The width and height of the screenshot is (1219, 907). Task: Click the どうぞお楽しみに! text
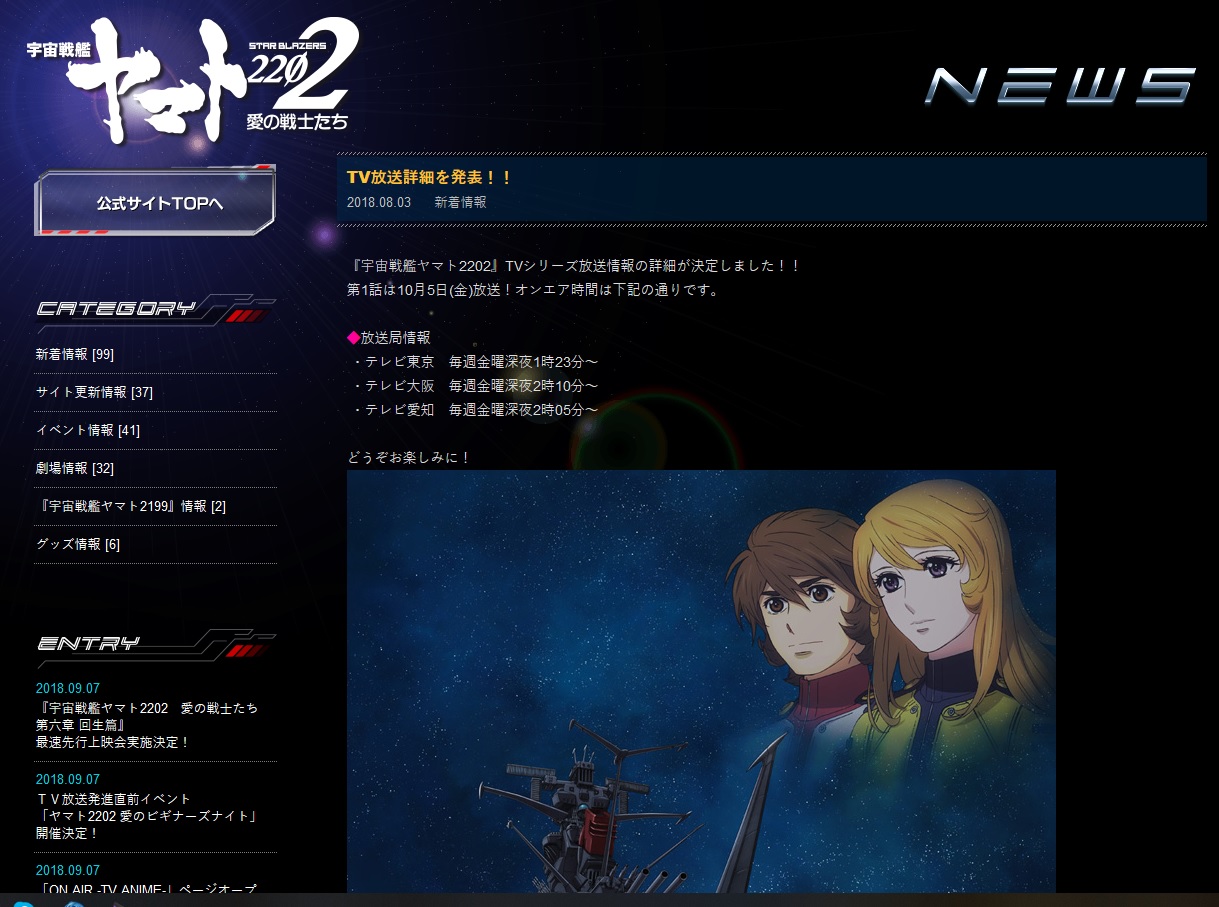pos(409,458)
